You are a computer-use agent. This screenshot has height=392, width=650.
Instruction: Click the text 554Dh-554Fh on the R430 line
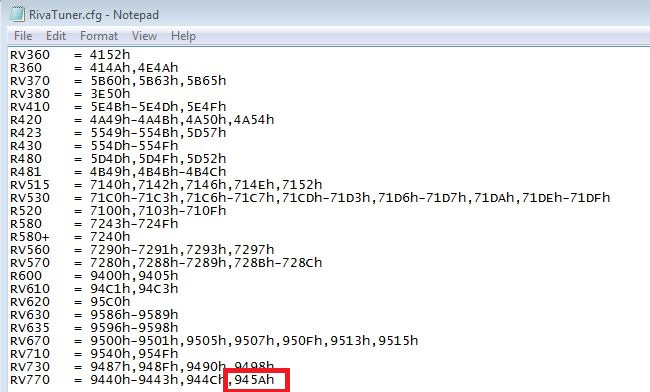coord(134,146)
